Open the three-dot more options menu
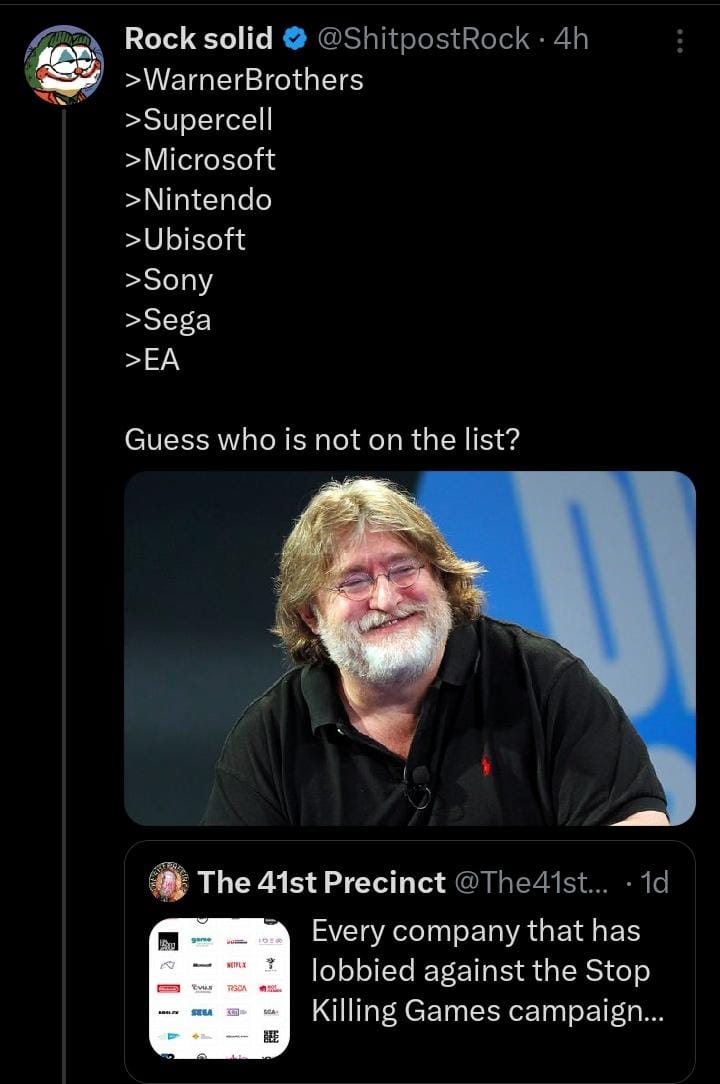The width and height of the screenshot is (720, 1084). coord(680,41)
